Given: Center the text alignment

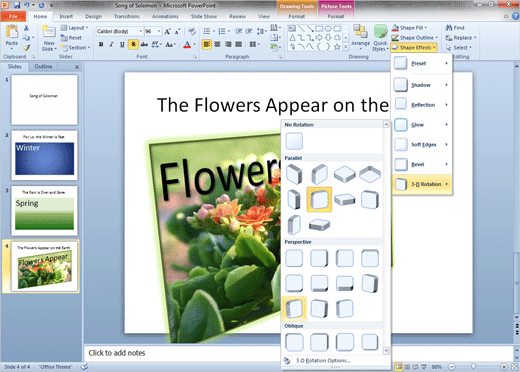Looking at the screenshot, I should (x=217, y=44).
